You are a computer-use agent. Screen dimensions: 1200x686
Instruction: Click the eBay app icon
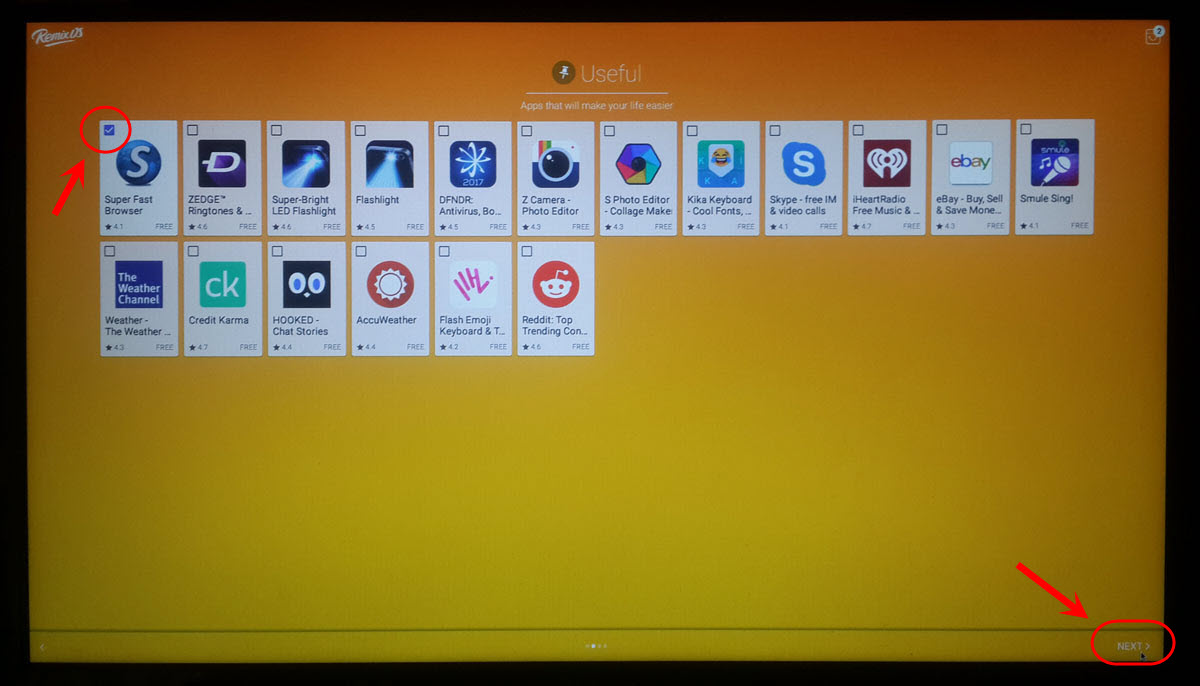click(x=970, y=163)
